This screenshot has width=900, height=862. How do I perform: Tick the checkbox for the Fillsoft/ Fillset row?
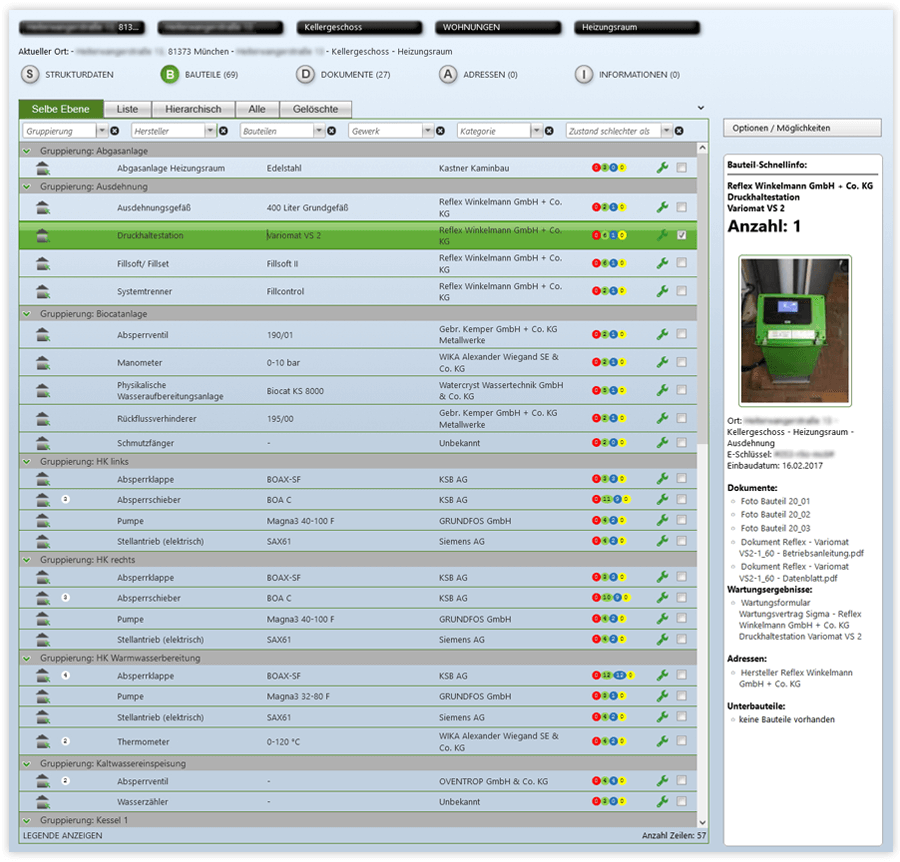coord(681,263)
